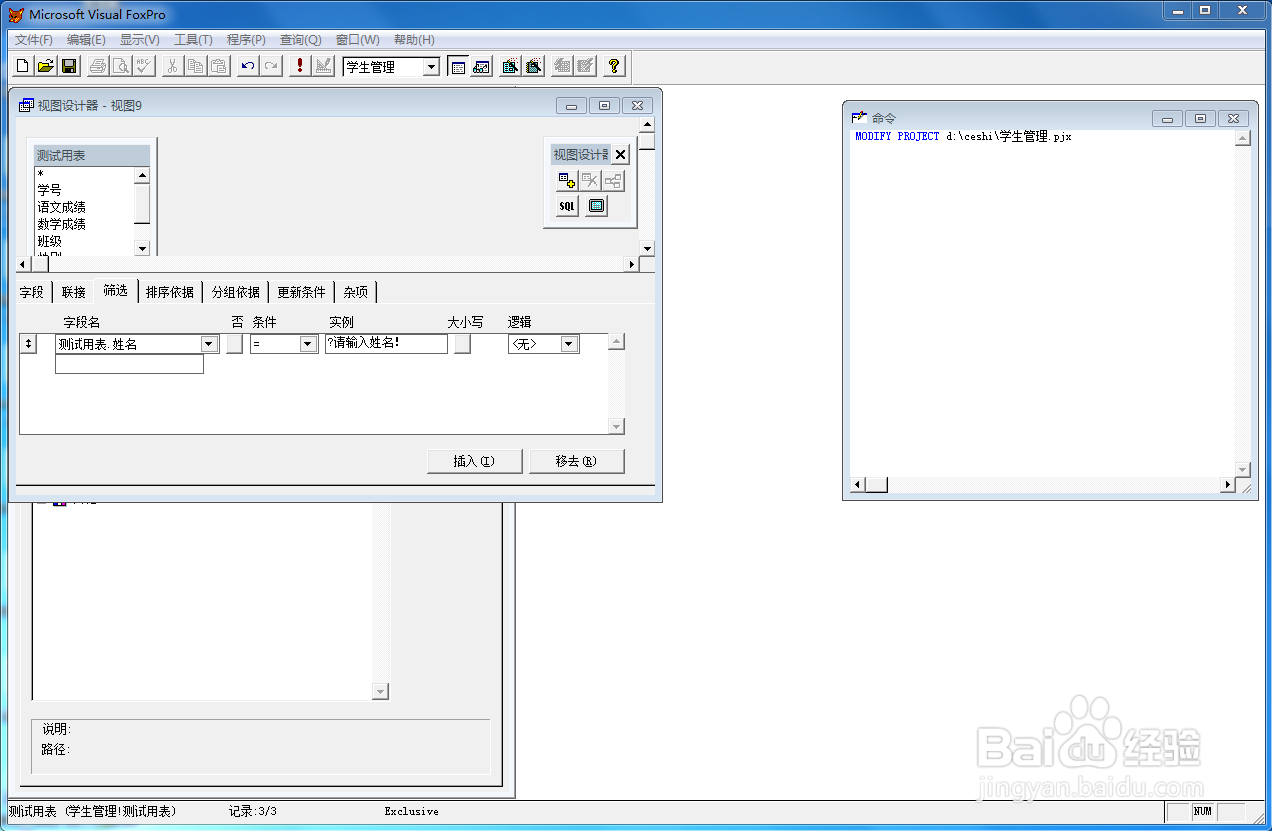
Task: Click the Save floppy disk icon
Action: (69, 67)
